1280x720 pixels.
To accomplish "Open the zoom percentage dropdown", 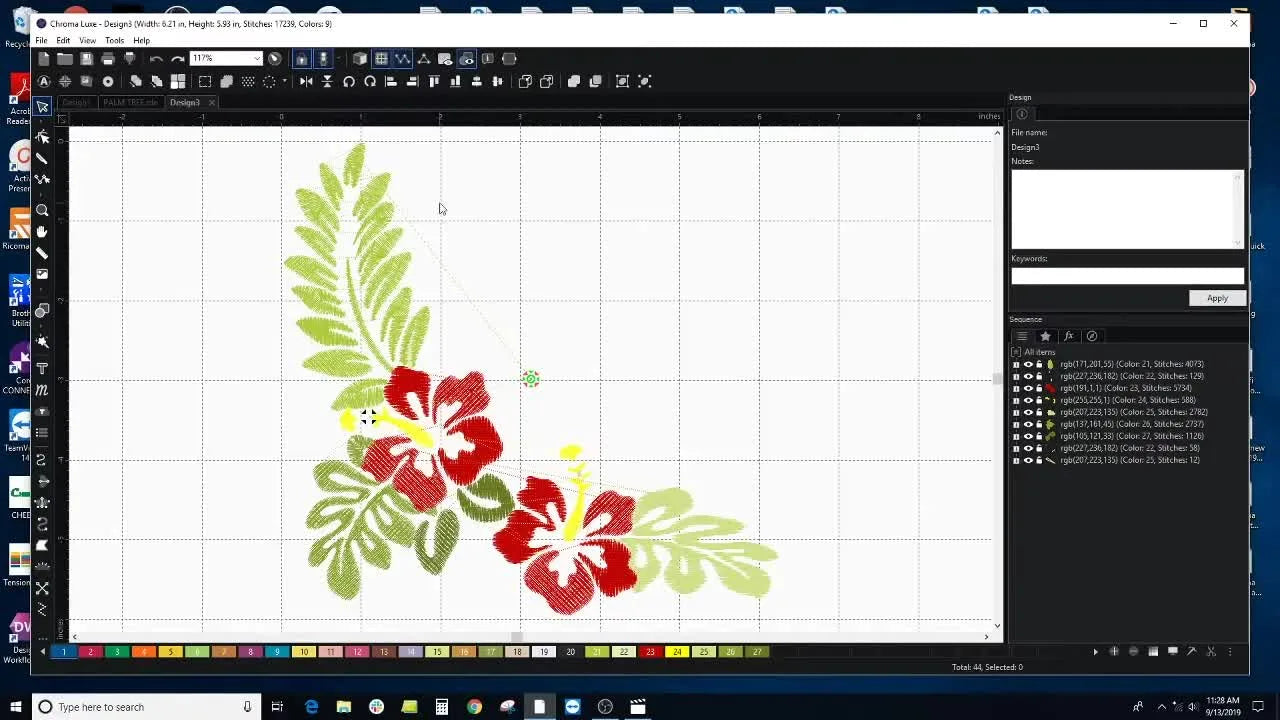I will click(x=257, y=58).
